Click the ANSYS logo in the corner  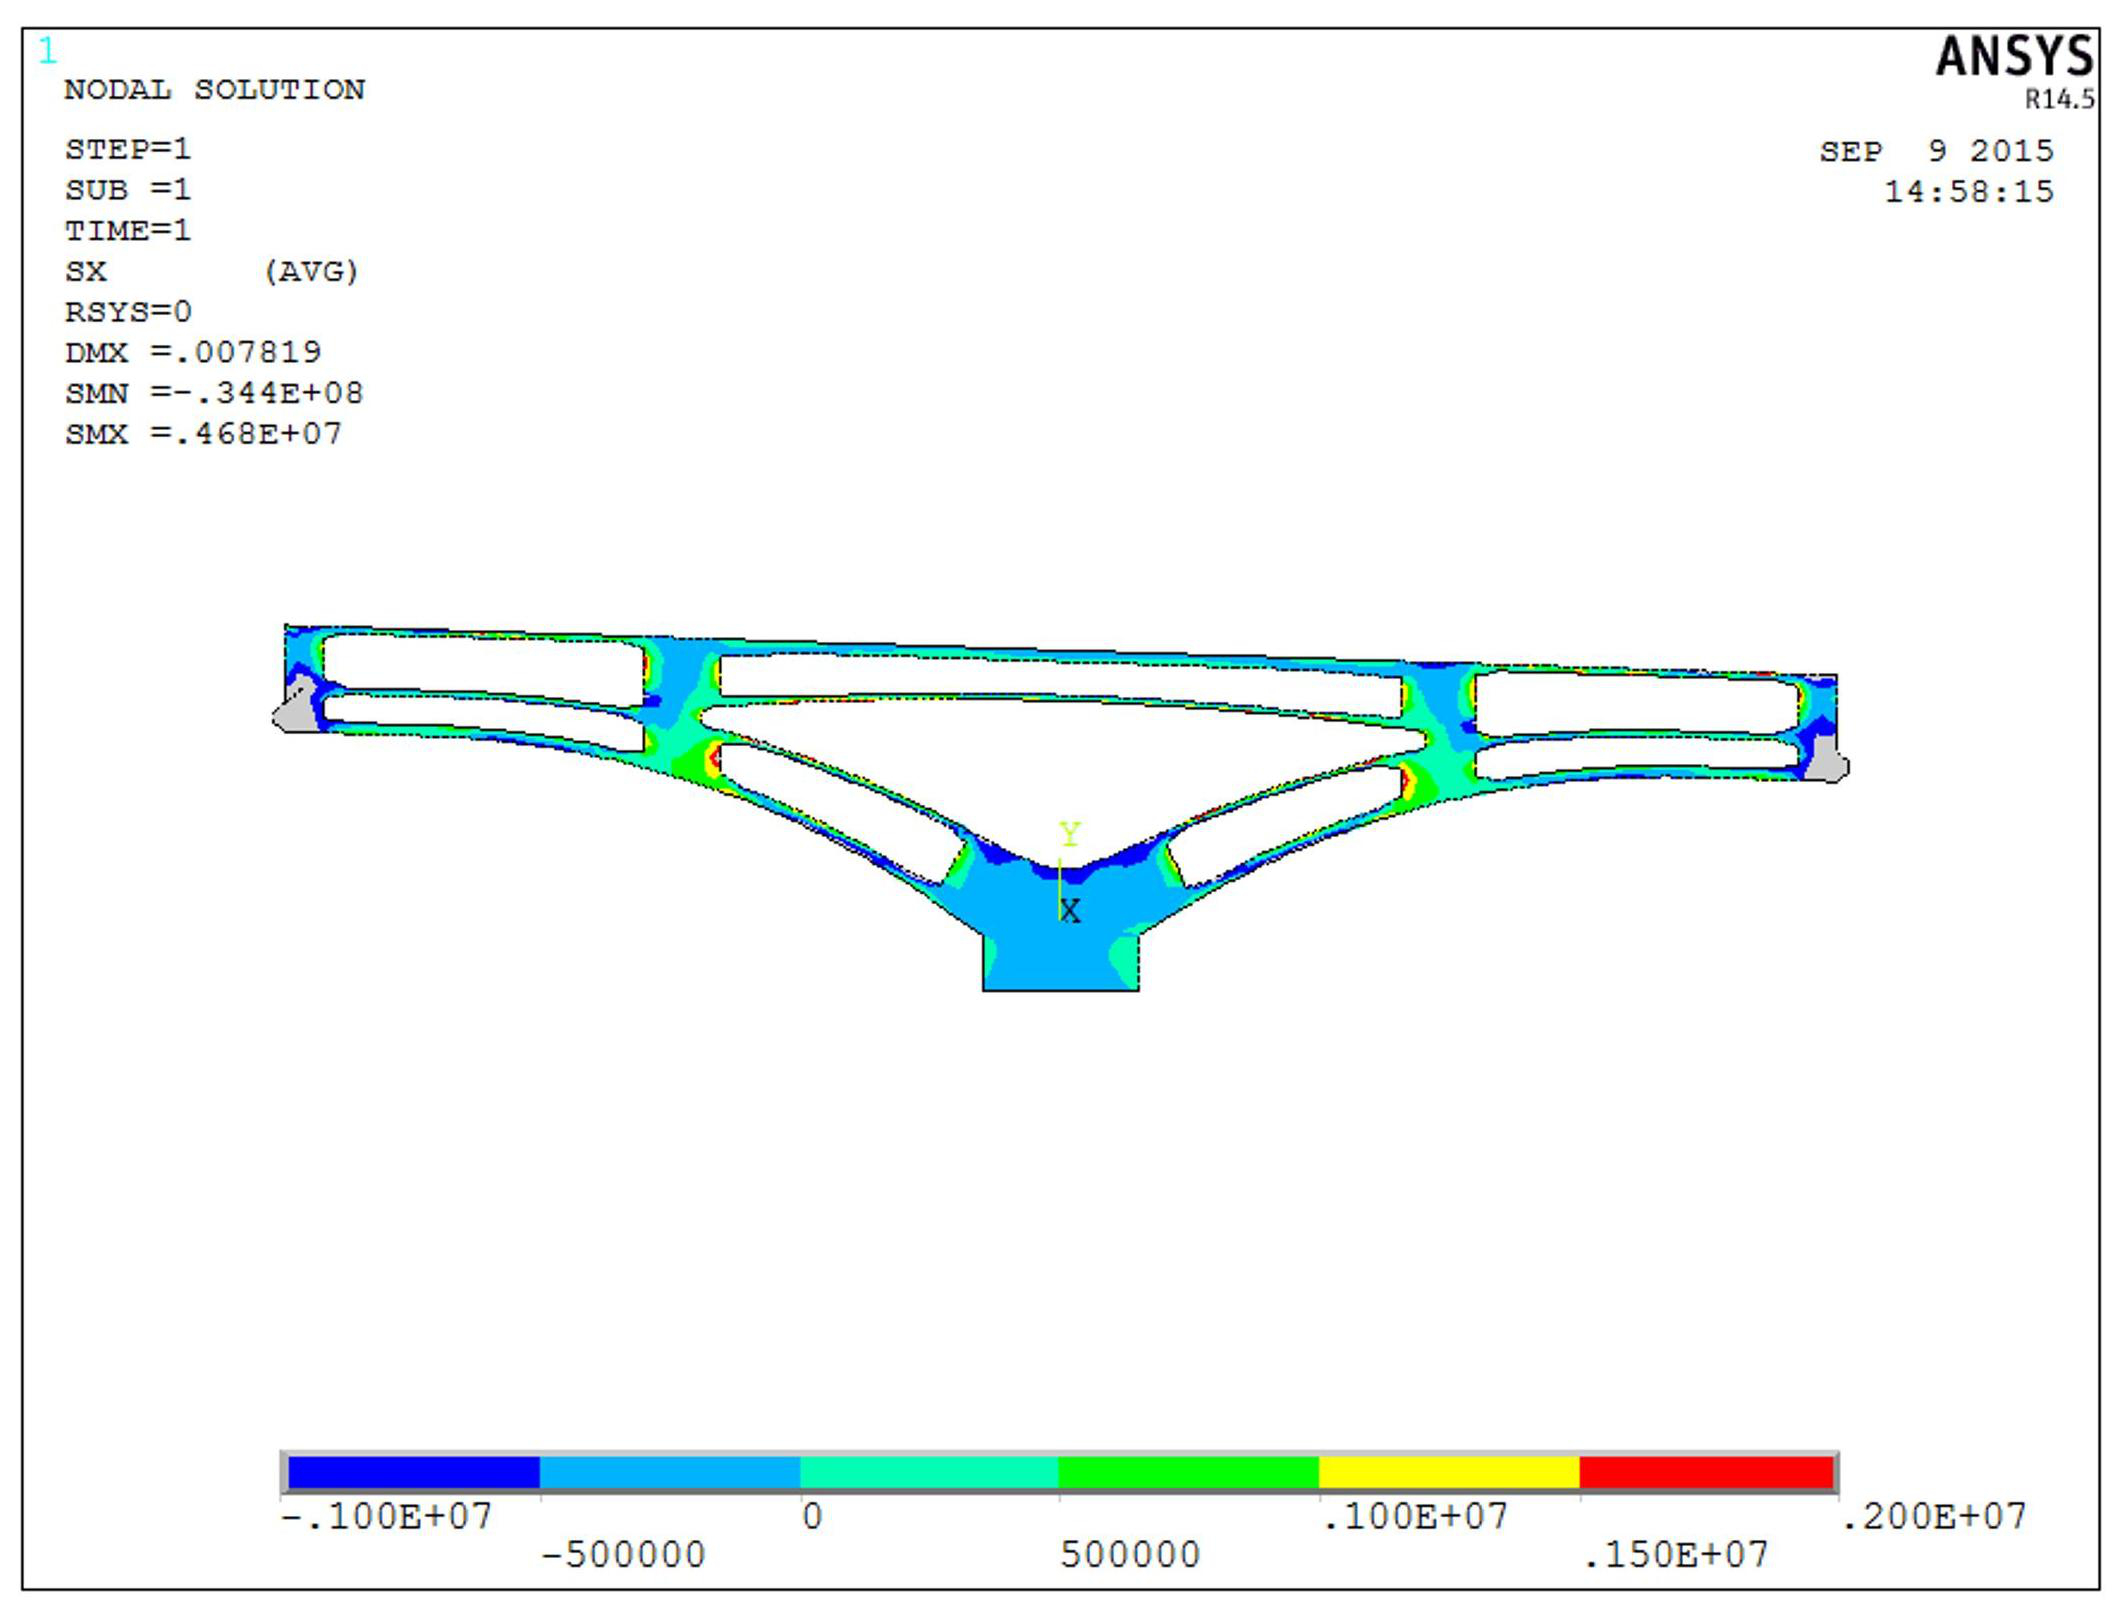click(2012, 58)
